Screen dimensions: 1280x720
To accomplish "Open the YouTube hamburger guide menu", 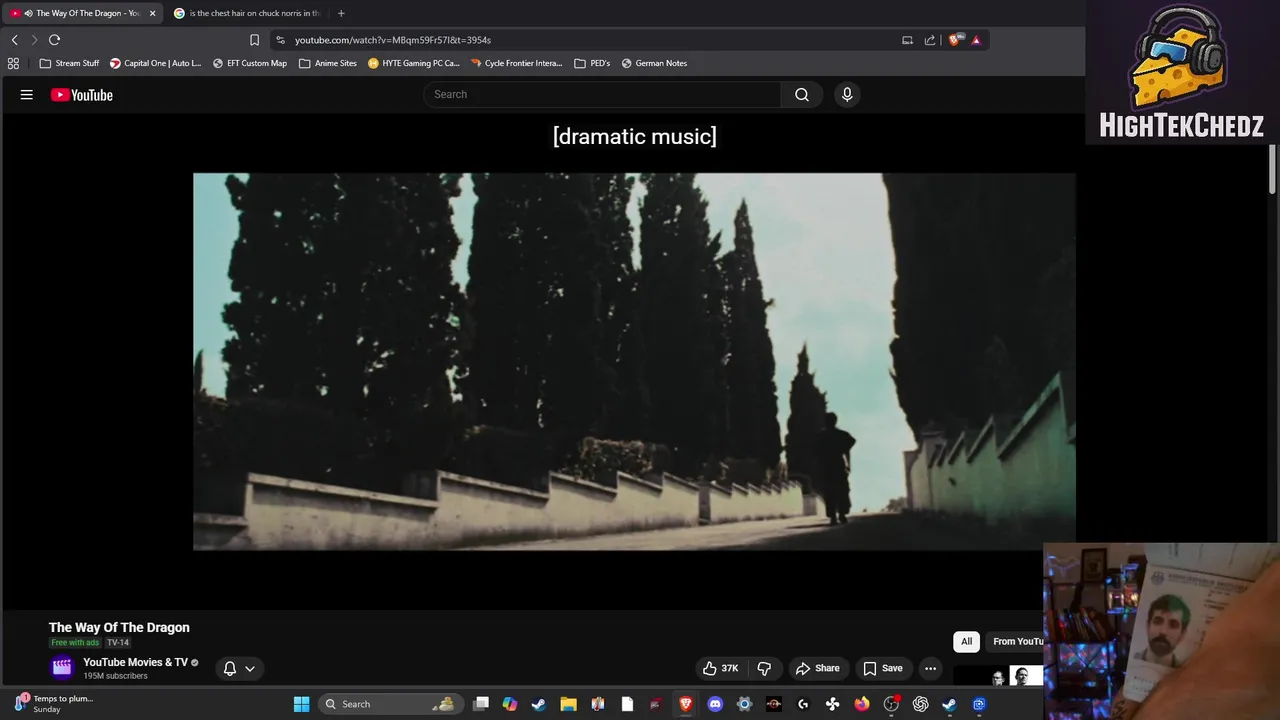I will click(27, 95).
